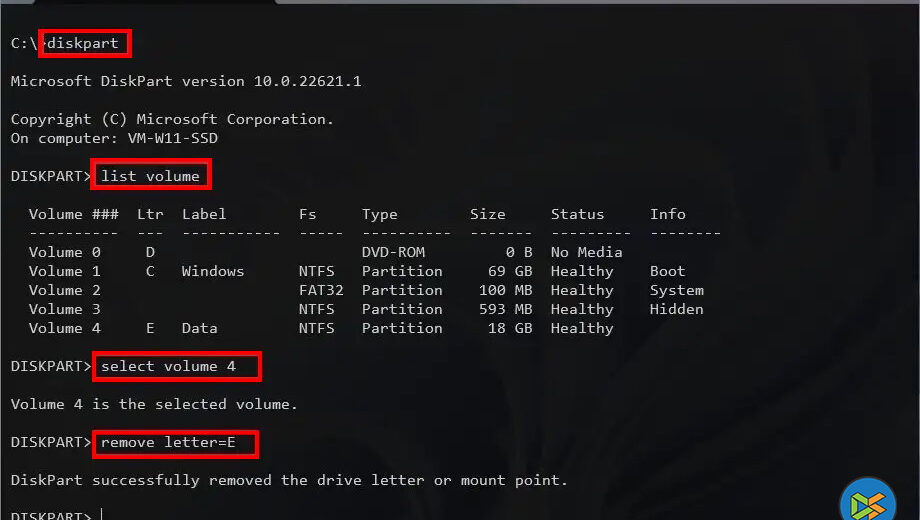This screenshot has height=520, width=920.
Task: Click the Volume 1 Windows row label
Action: [x=212, y=271]
